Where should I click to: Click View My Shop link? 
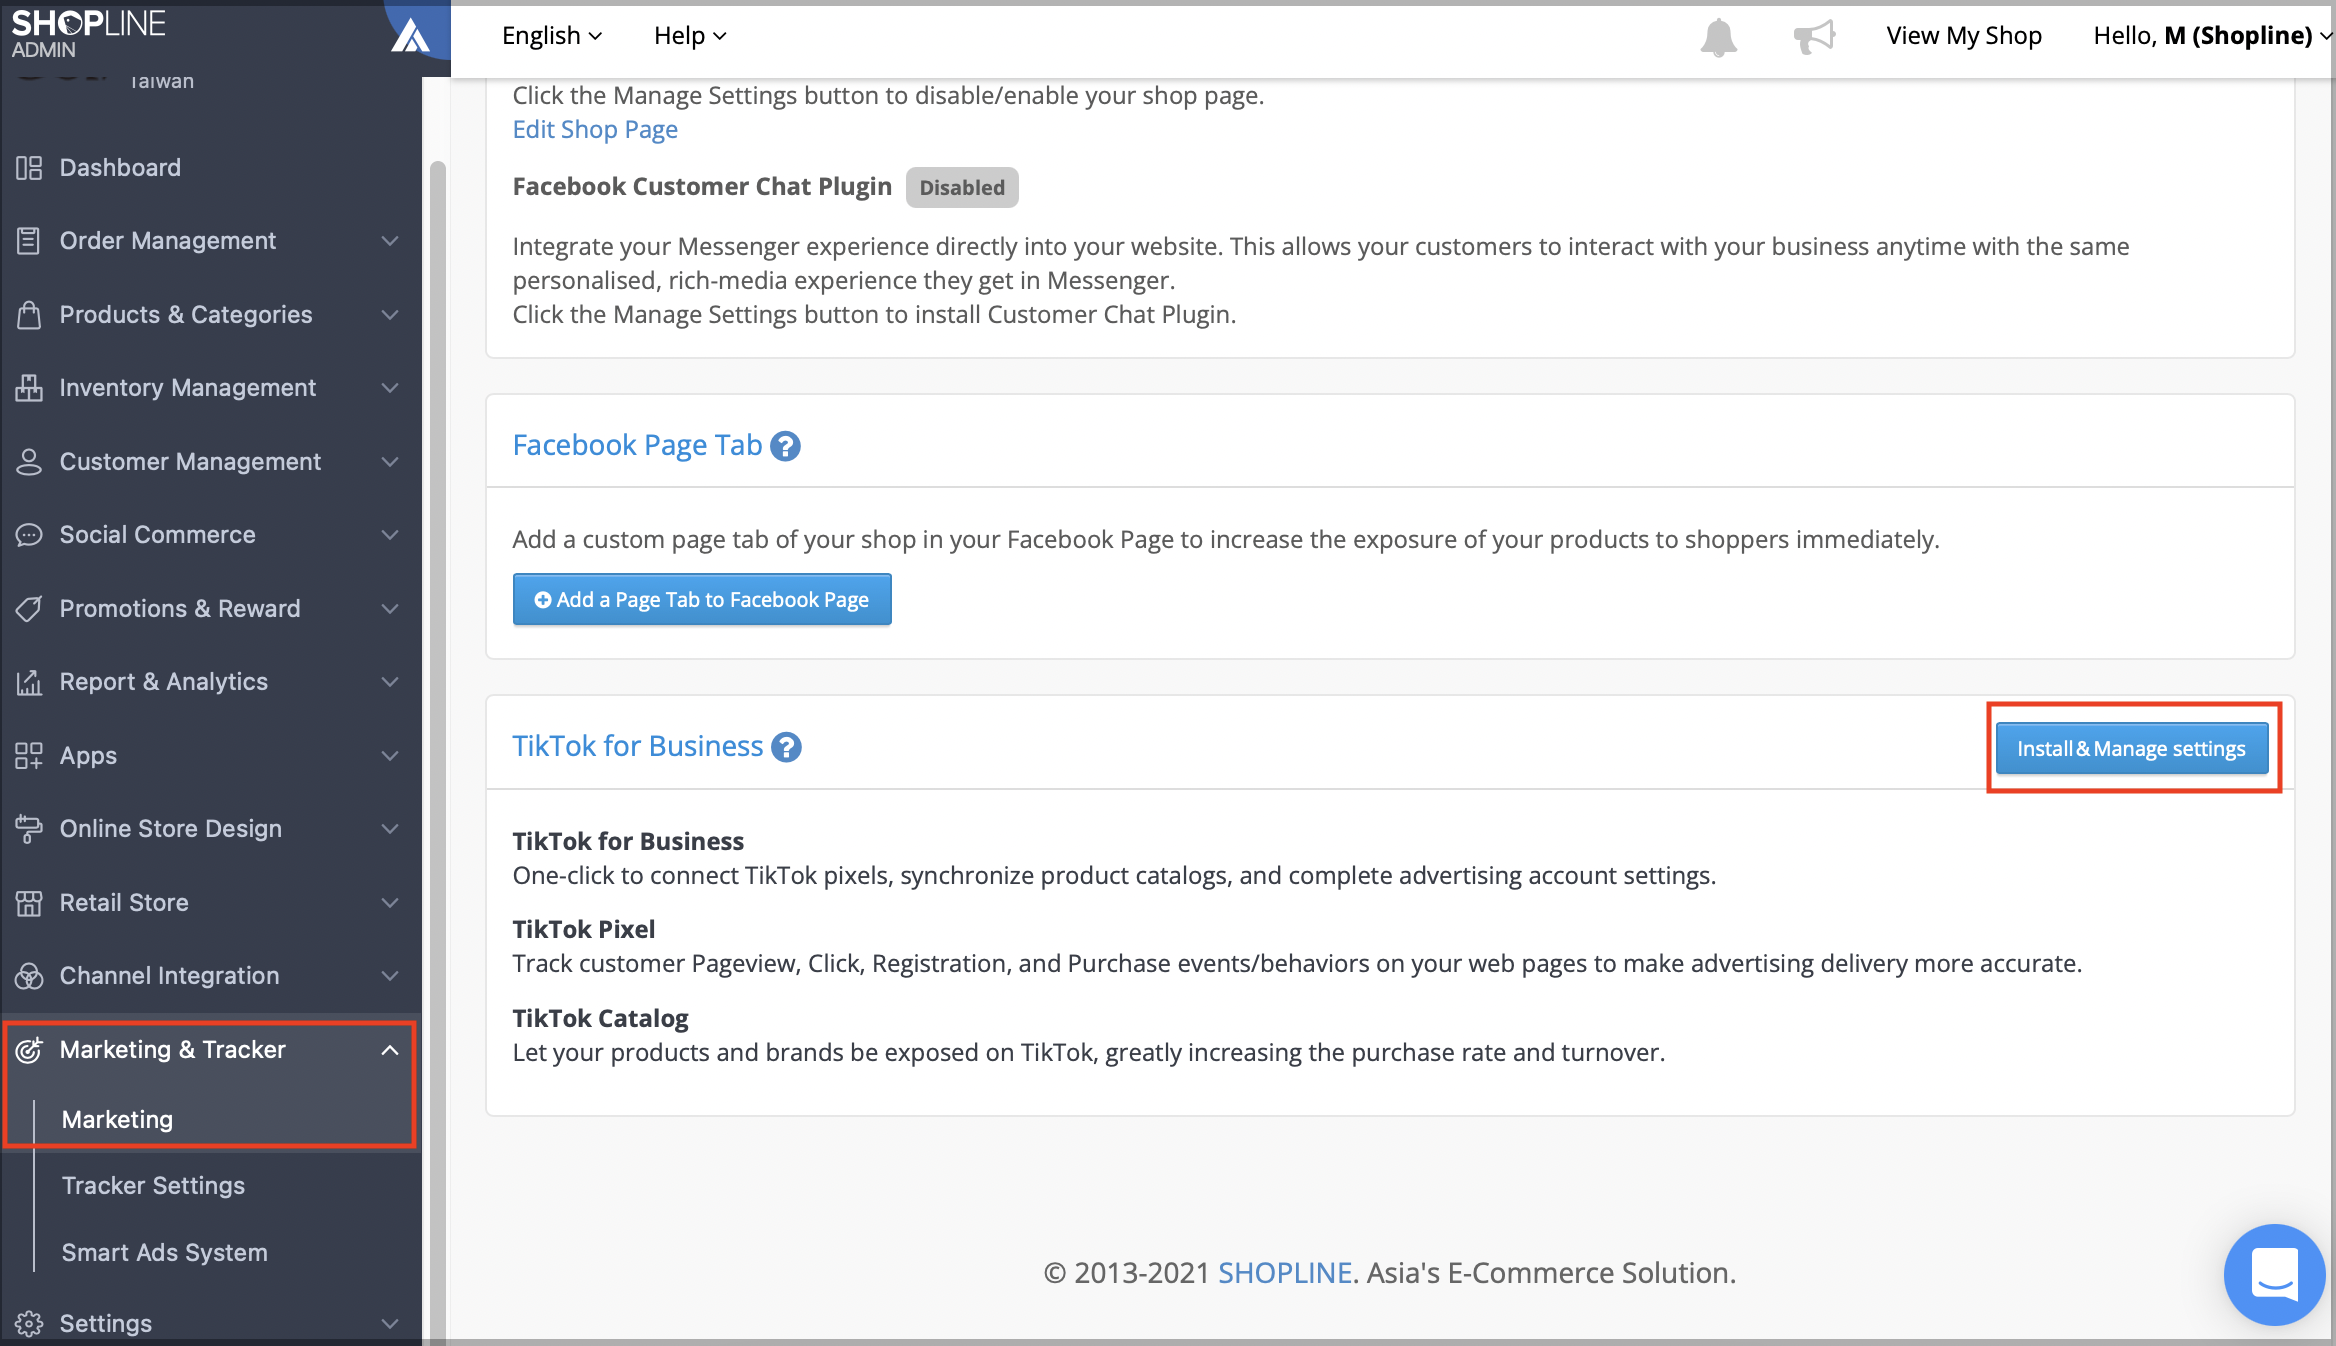[1963, 36]
